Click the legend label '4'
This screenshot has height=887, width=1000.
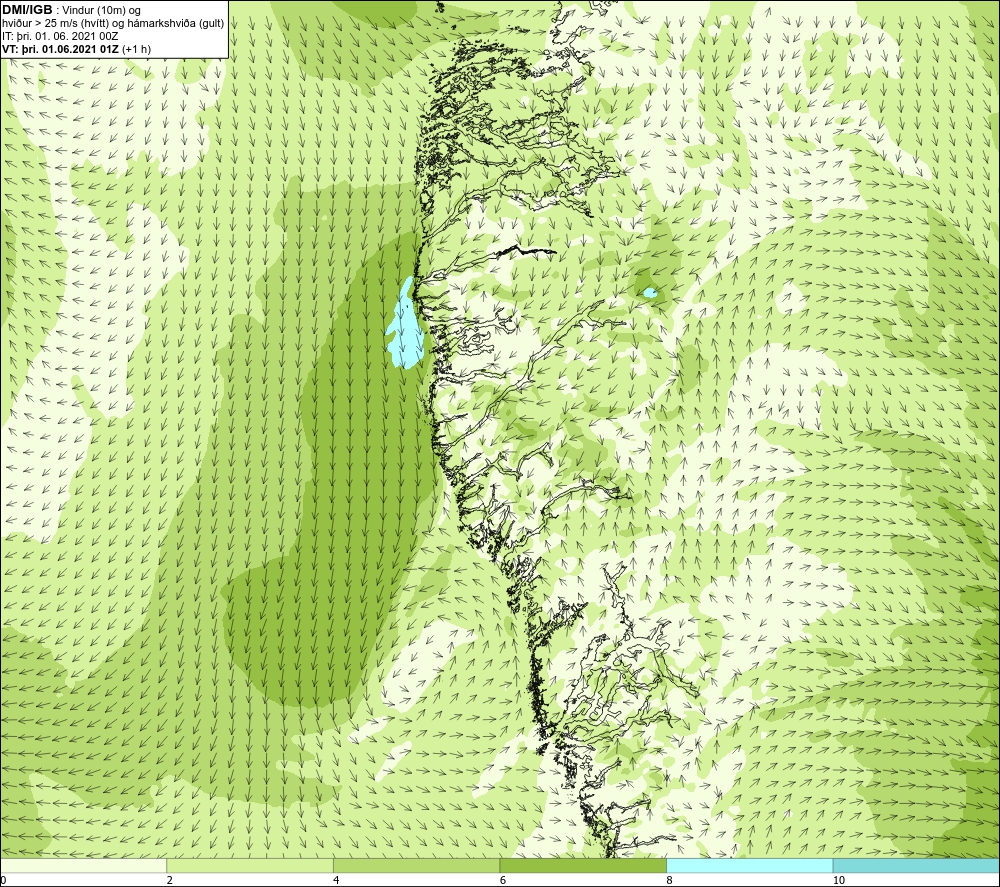[x=336, y=880]
